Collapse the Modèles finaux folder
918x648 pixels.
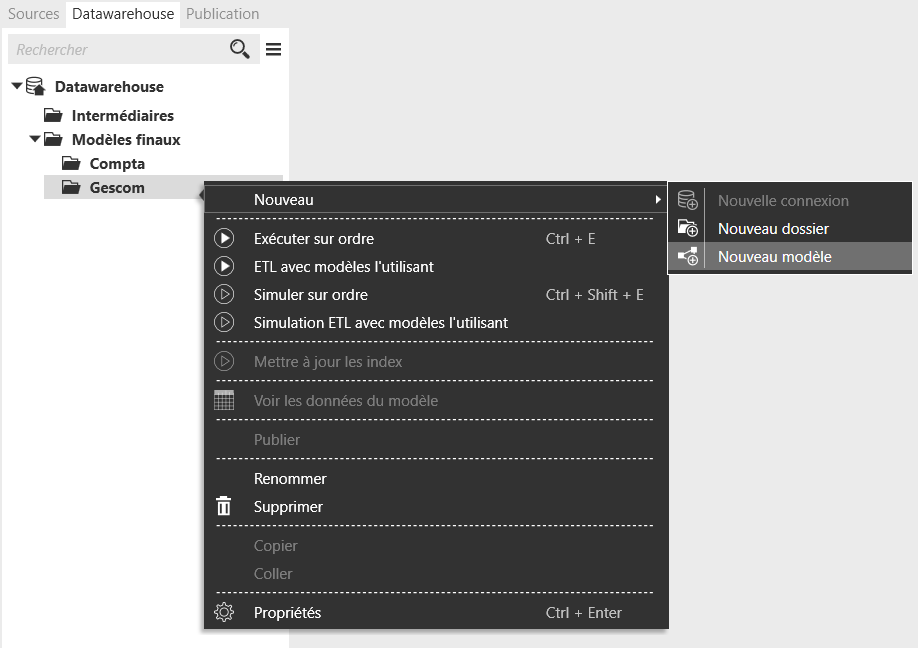(35, 139)
